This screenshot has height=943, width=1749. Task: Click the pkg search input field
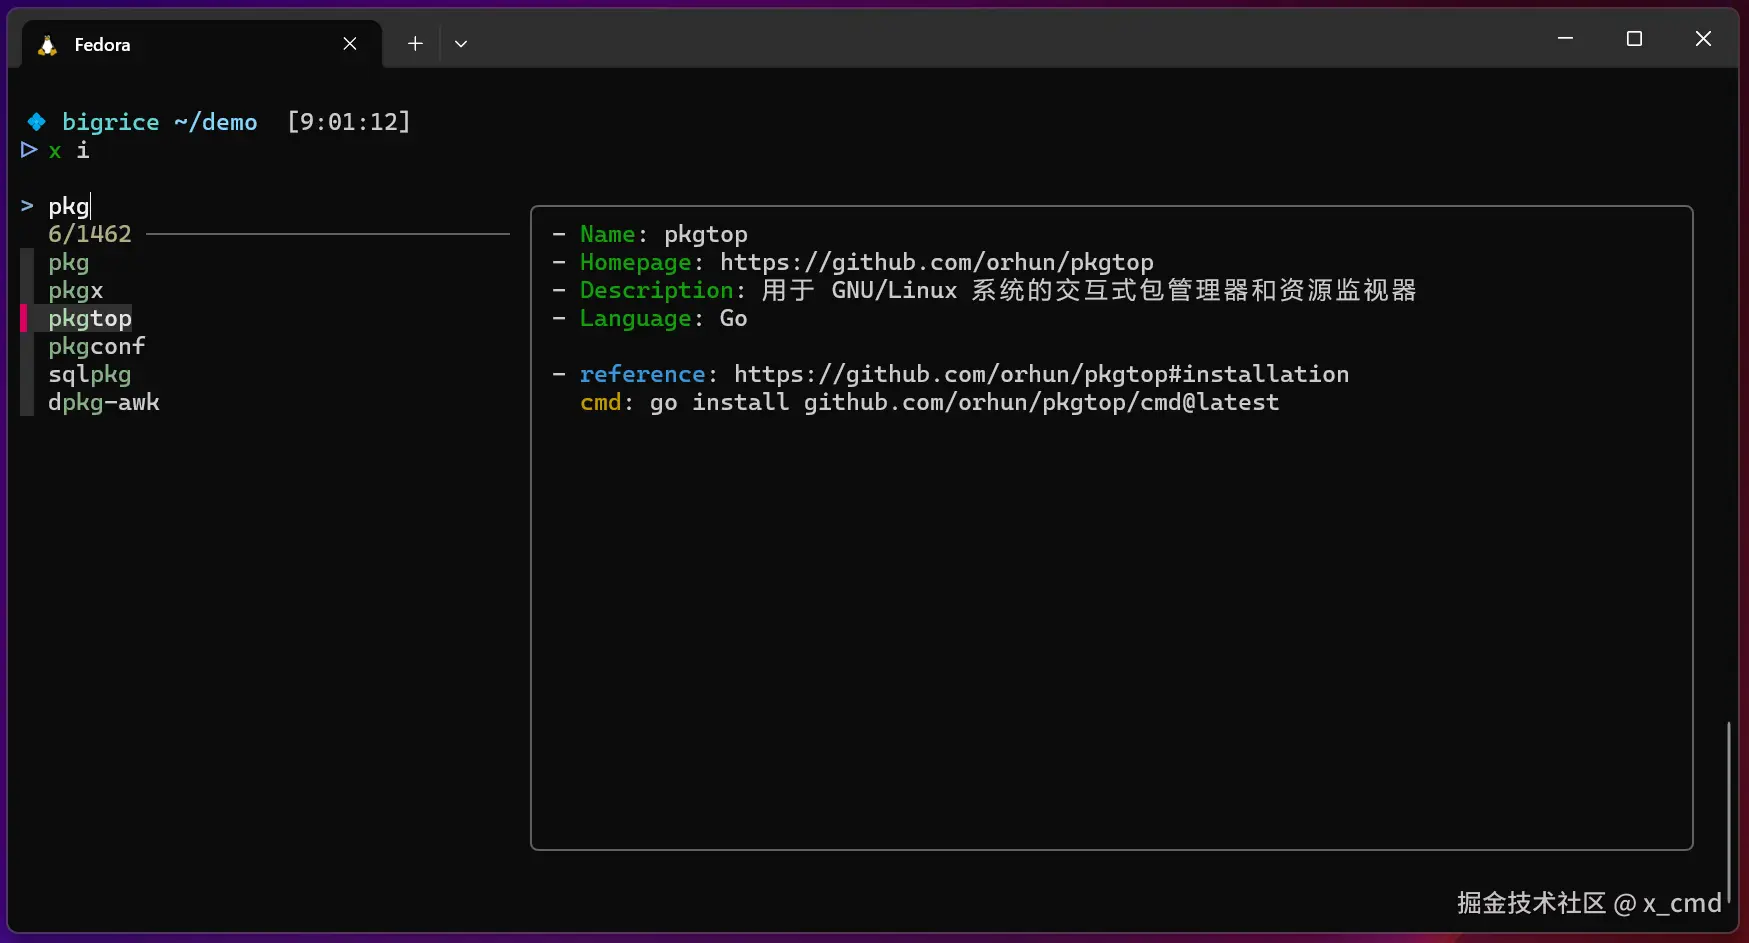click(x=70, y=206)
